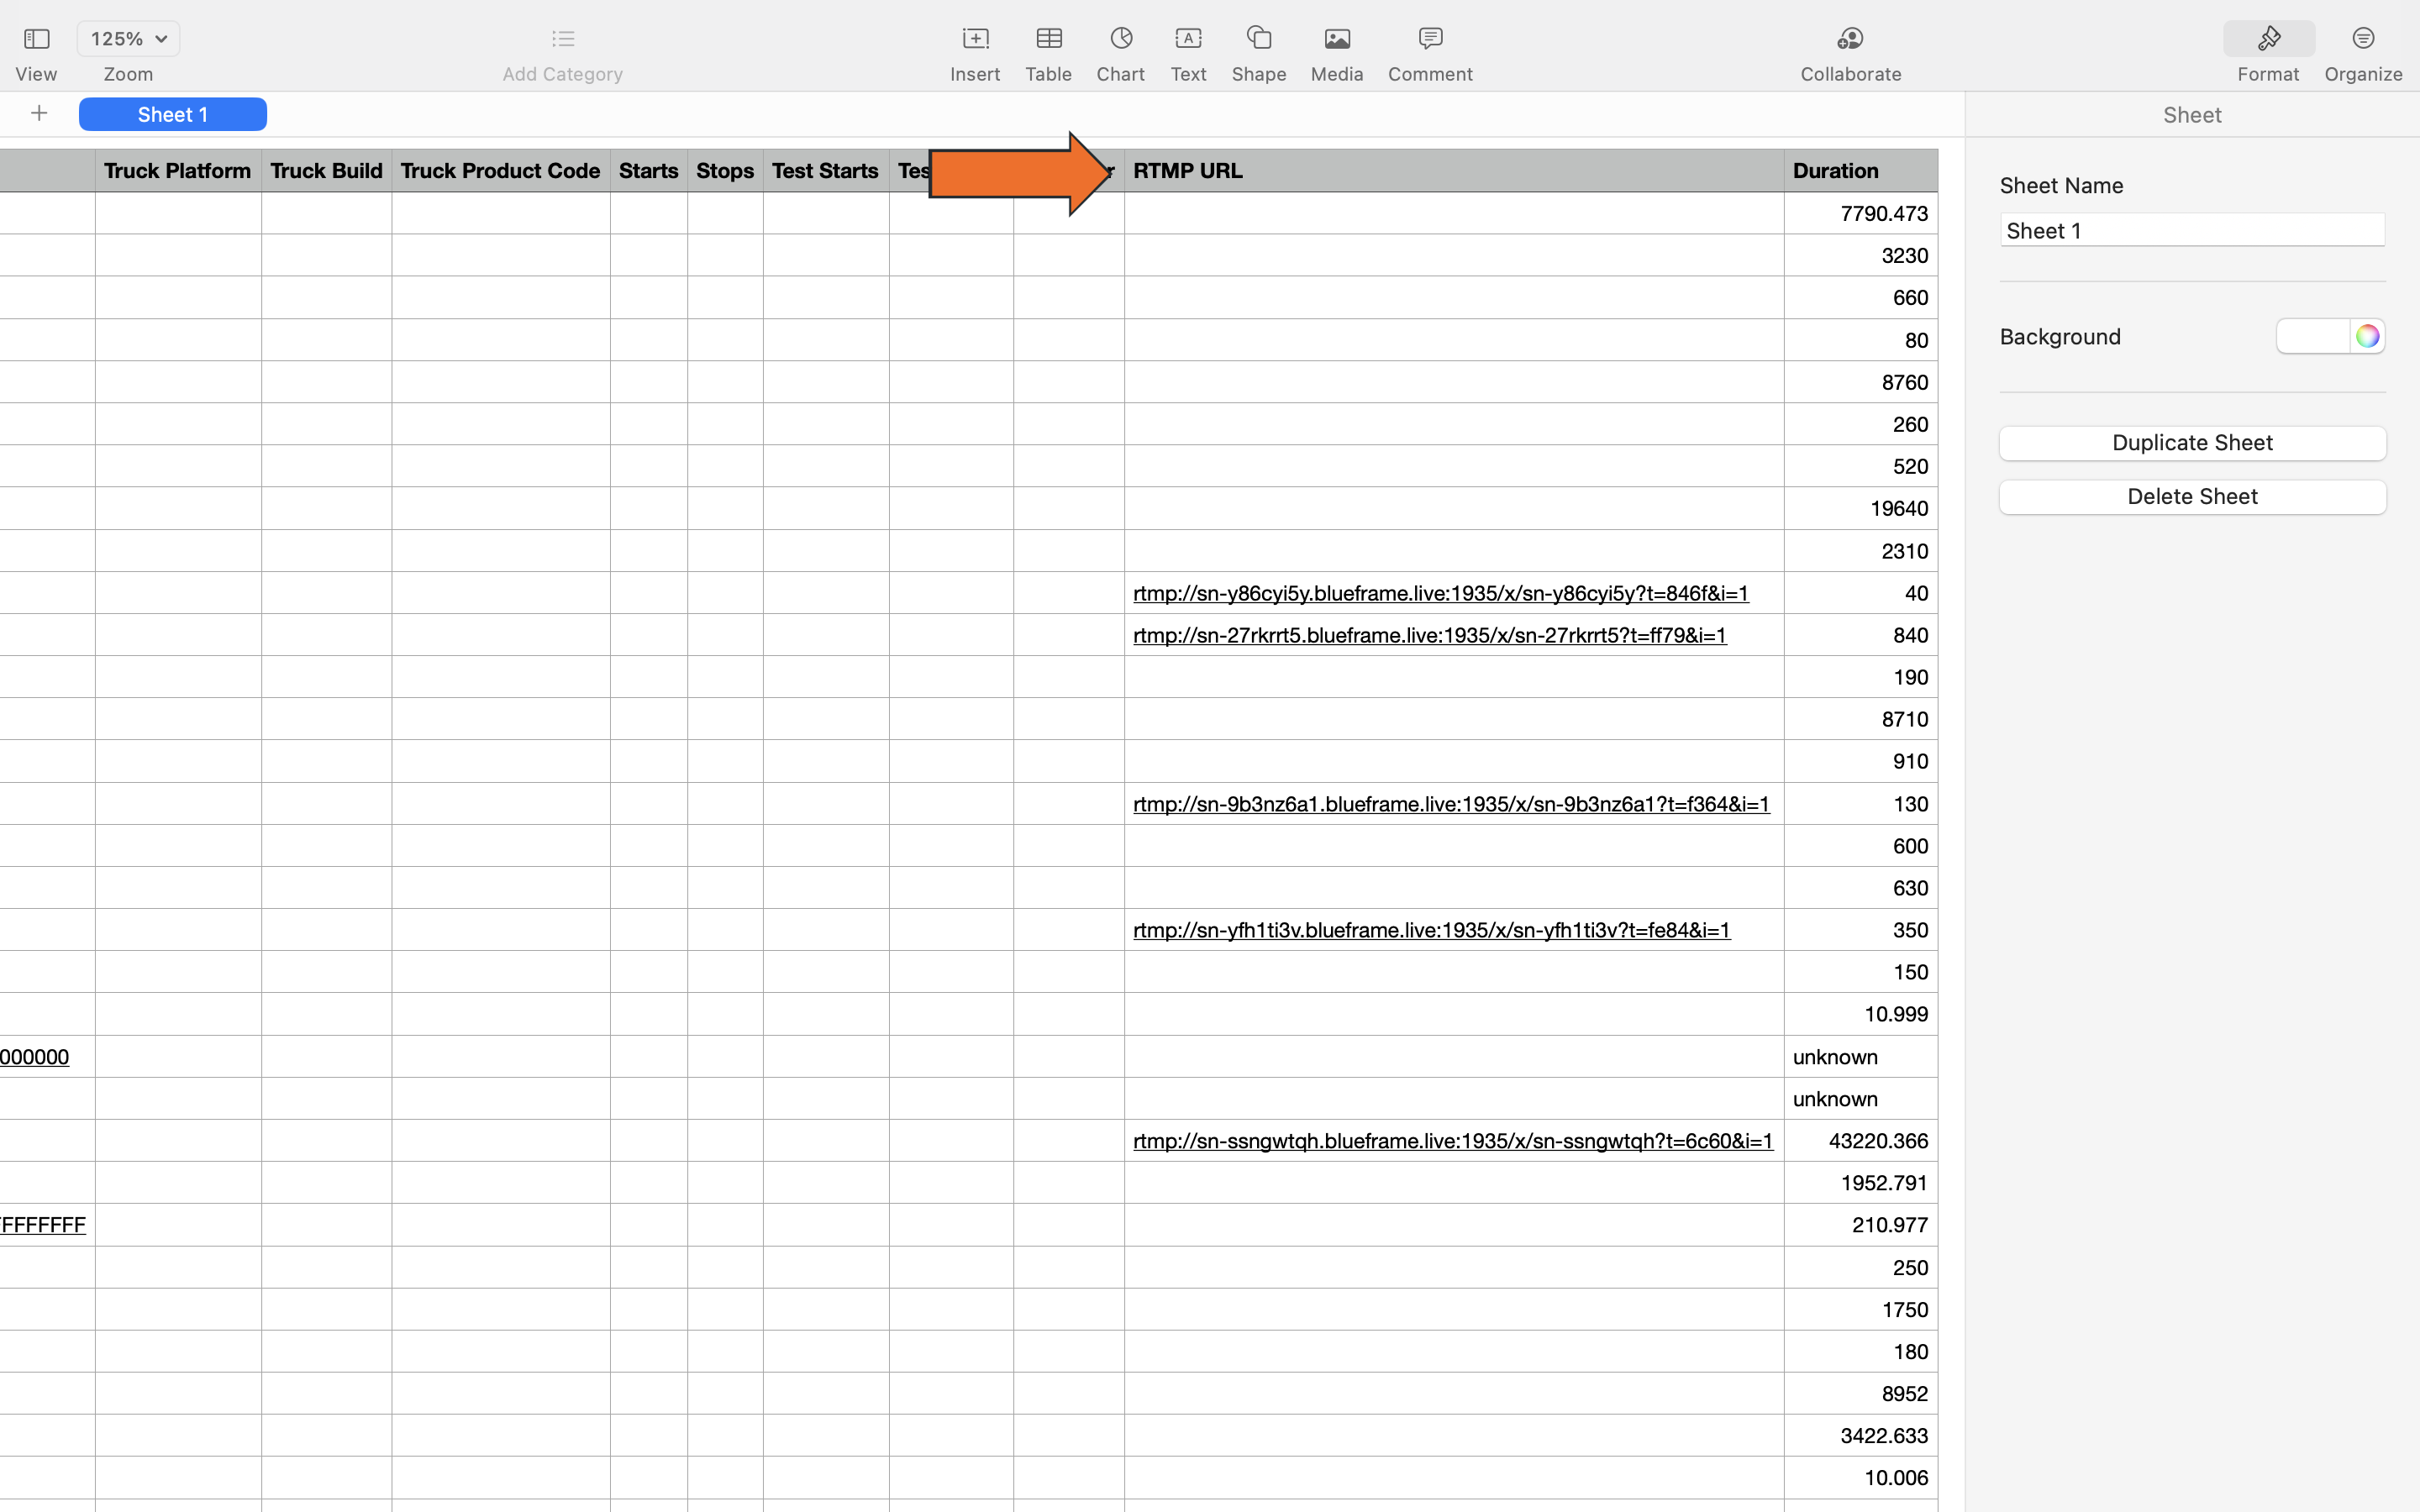Toggle the Format inspector

pyautogui.click(x=2268, y=39)
